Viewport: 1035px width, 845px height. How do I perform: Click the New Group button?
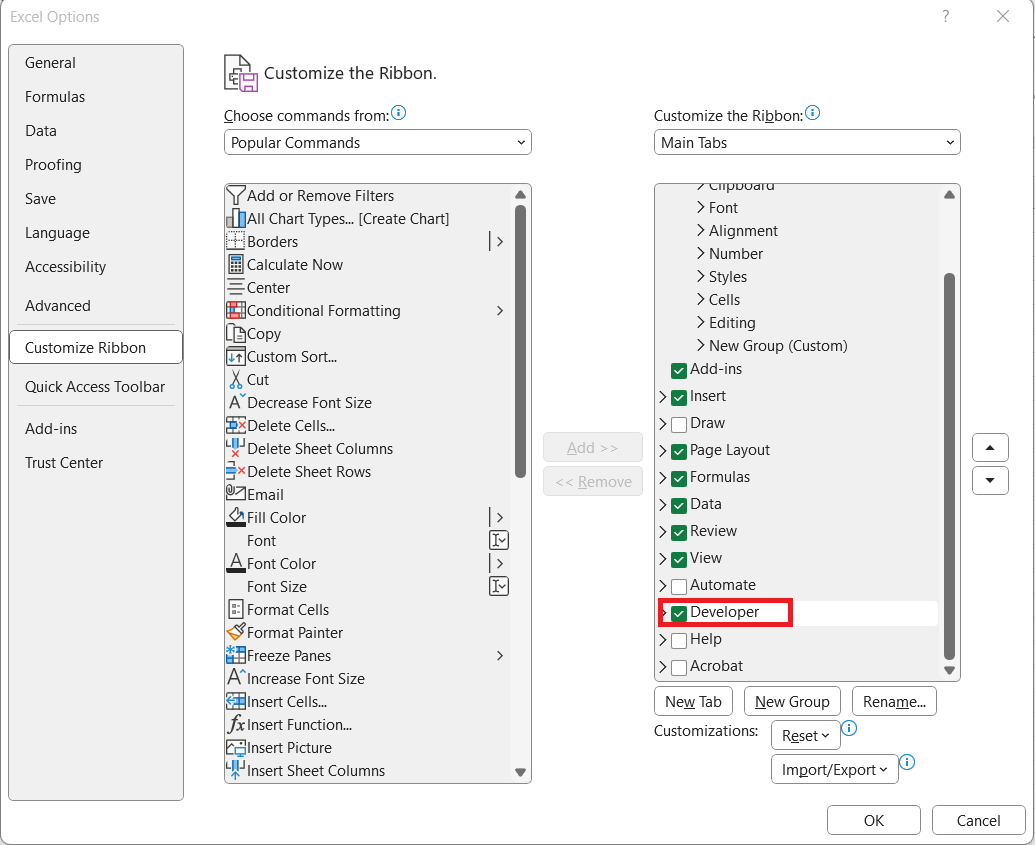[792, 701]
